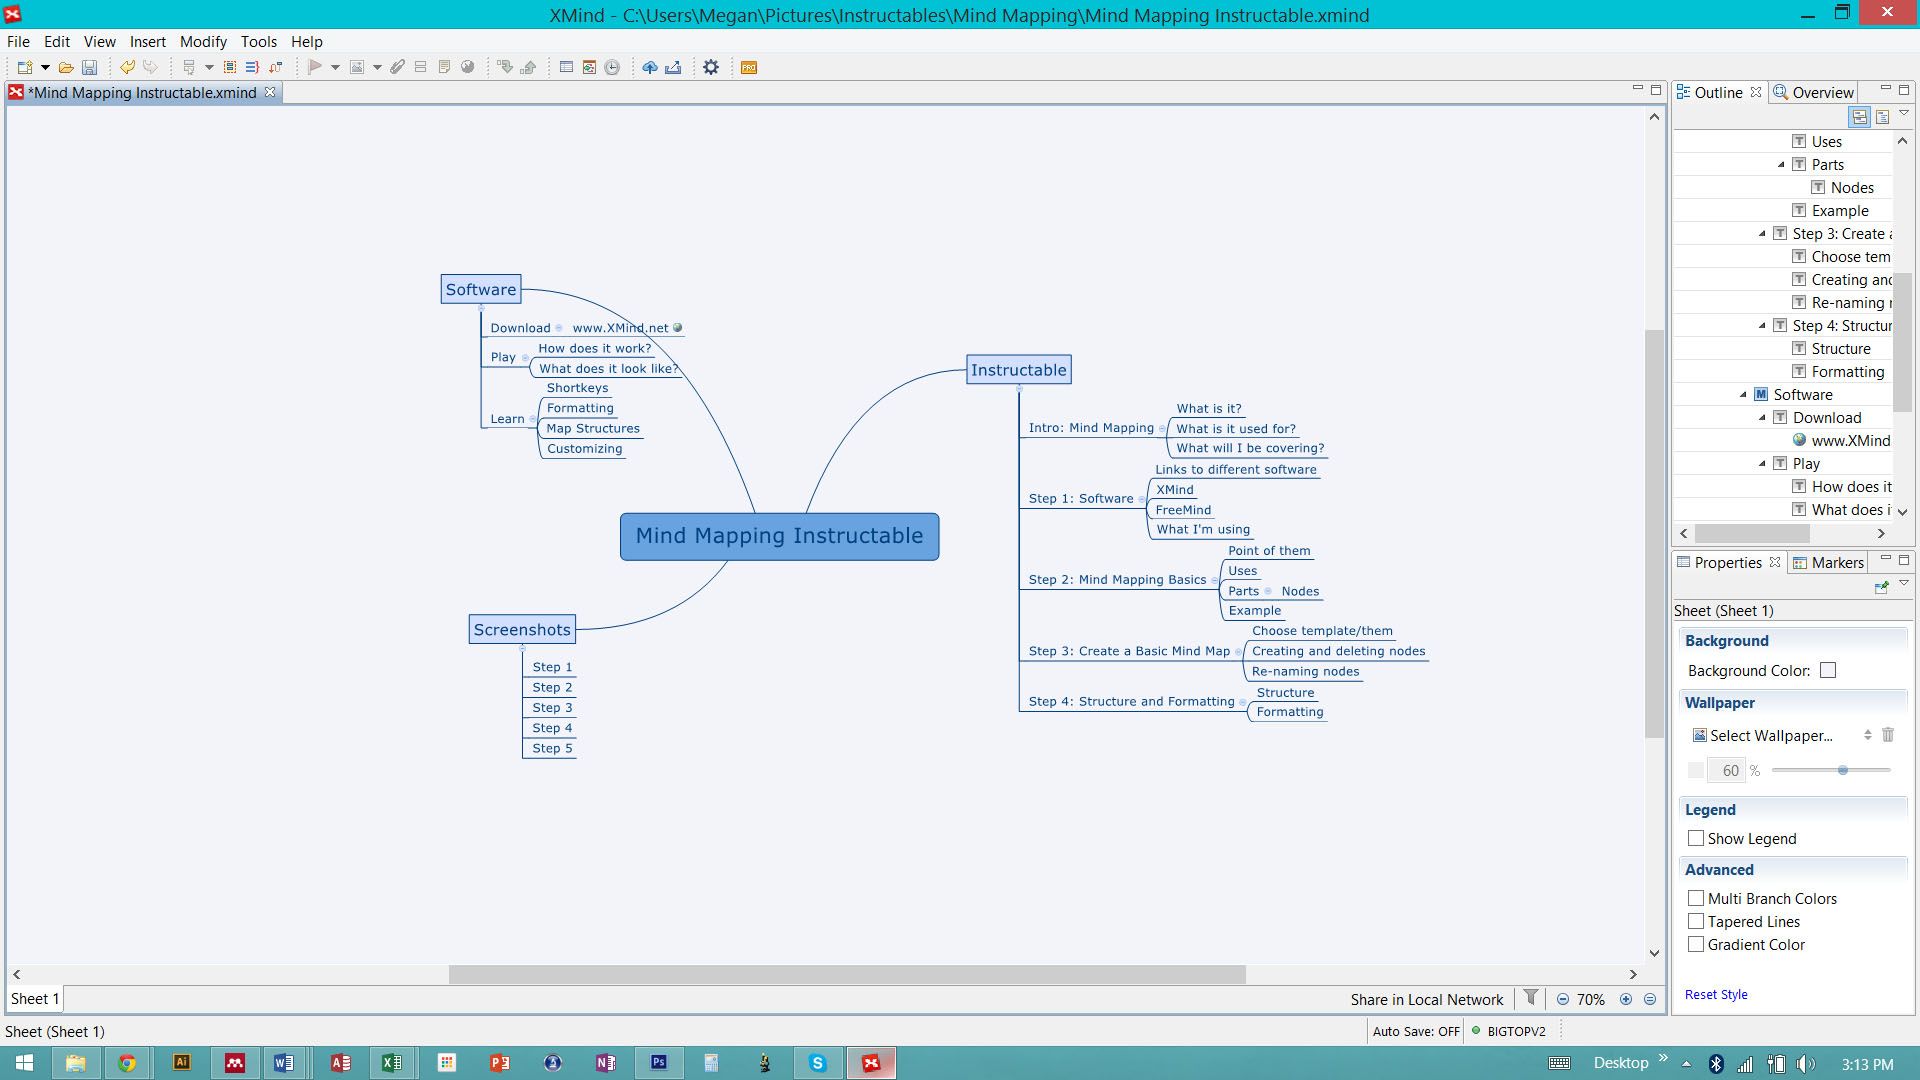Enable Multi Branch Colors
This screenshot has height=1080, width=1920.
[x=1695, y=898]
